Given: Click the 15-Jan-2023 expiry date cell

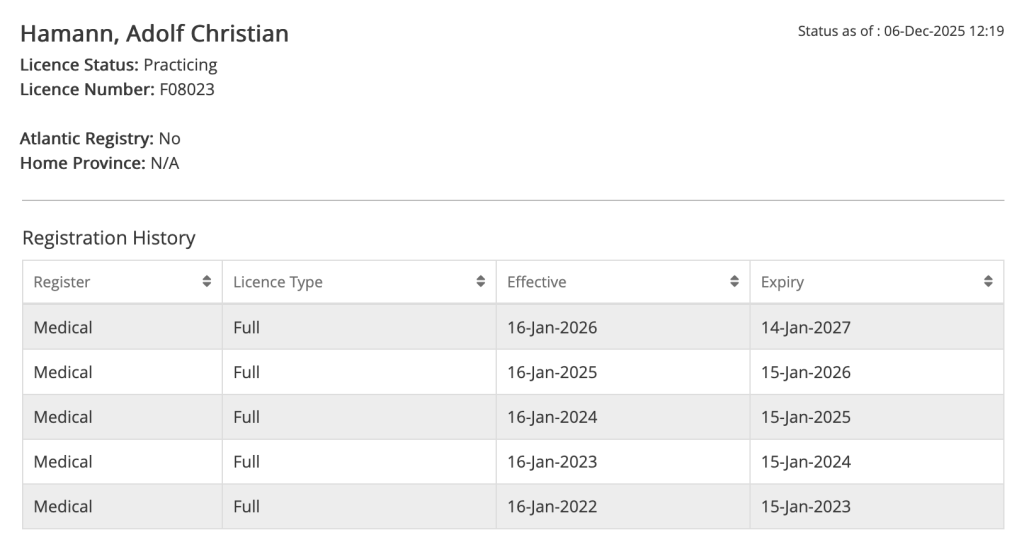Looking at the screenshot, I should 806,507.
